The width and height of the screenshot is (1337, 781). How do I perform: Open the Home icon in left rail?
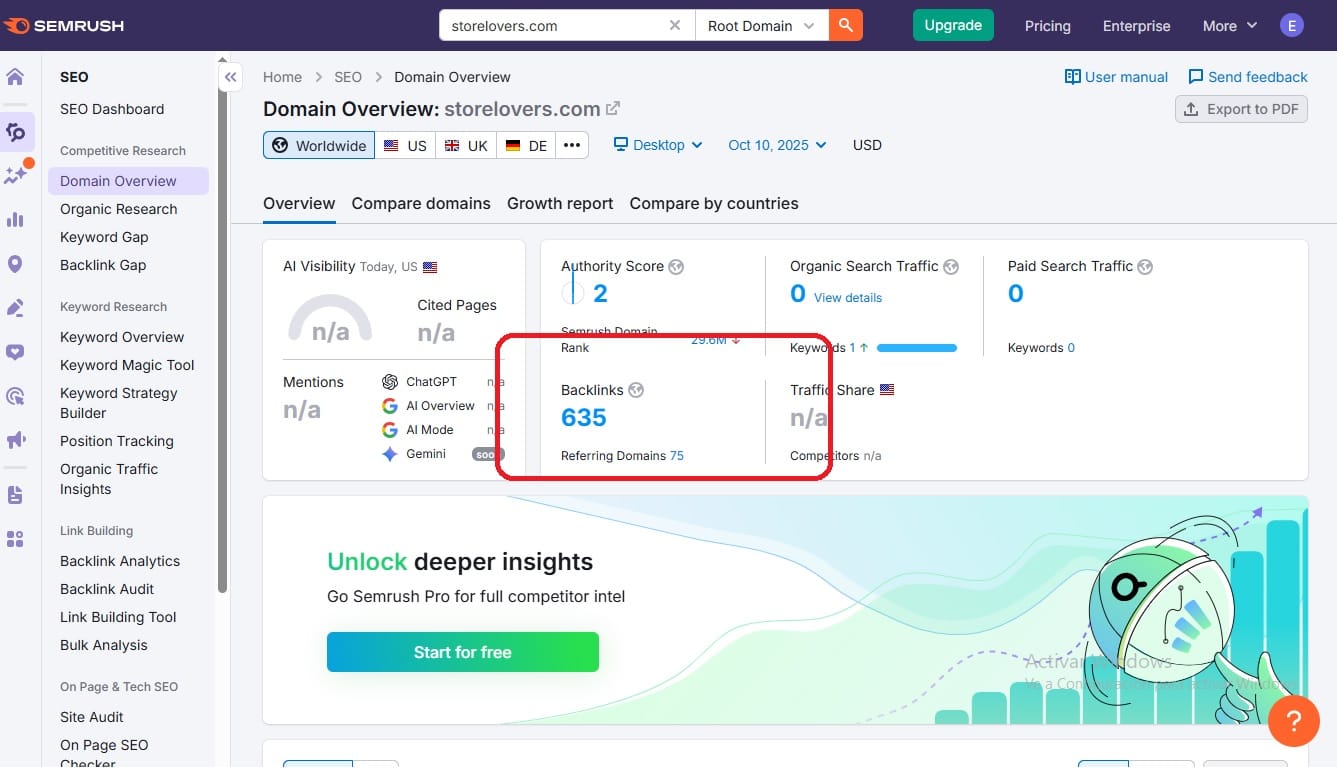point(16,78)
